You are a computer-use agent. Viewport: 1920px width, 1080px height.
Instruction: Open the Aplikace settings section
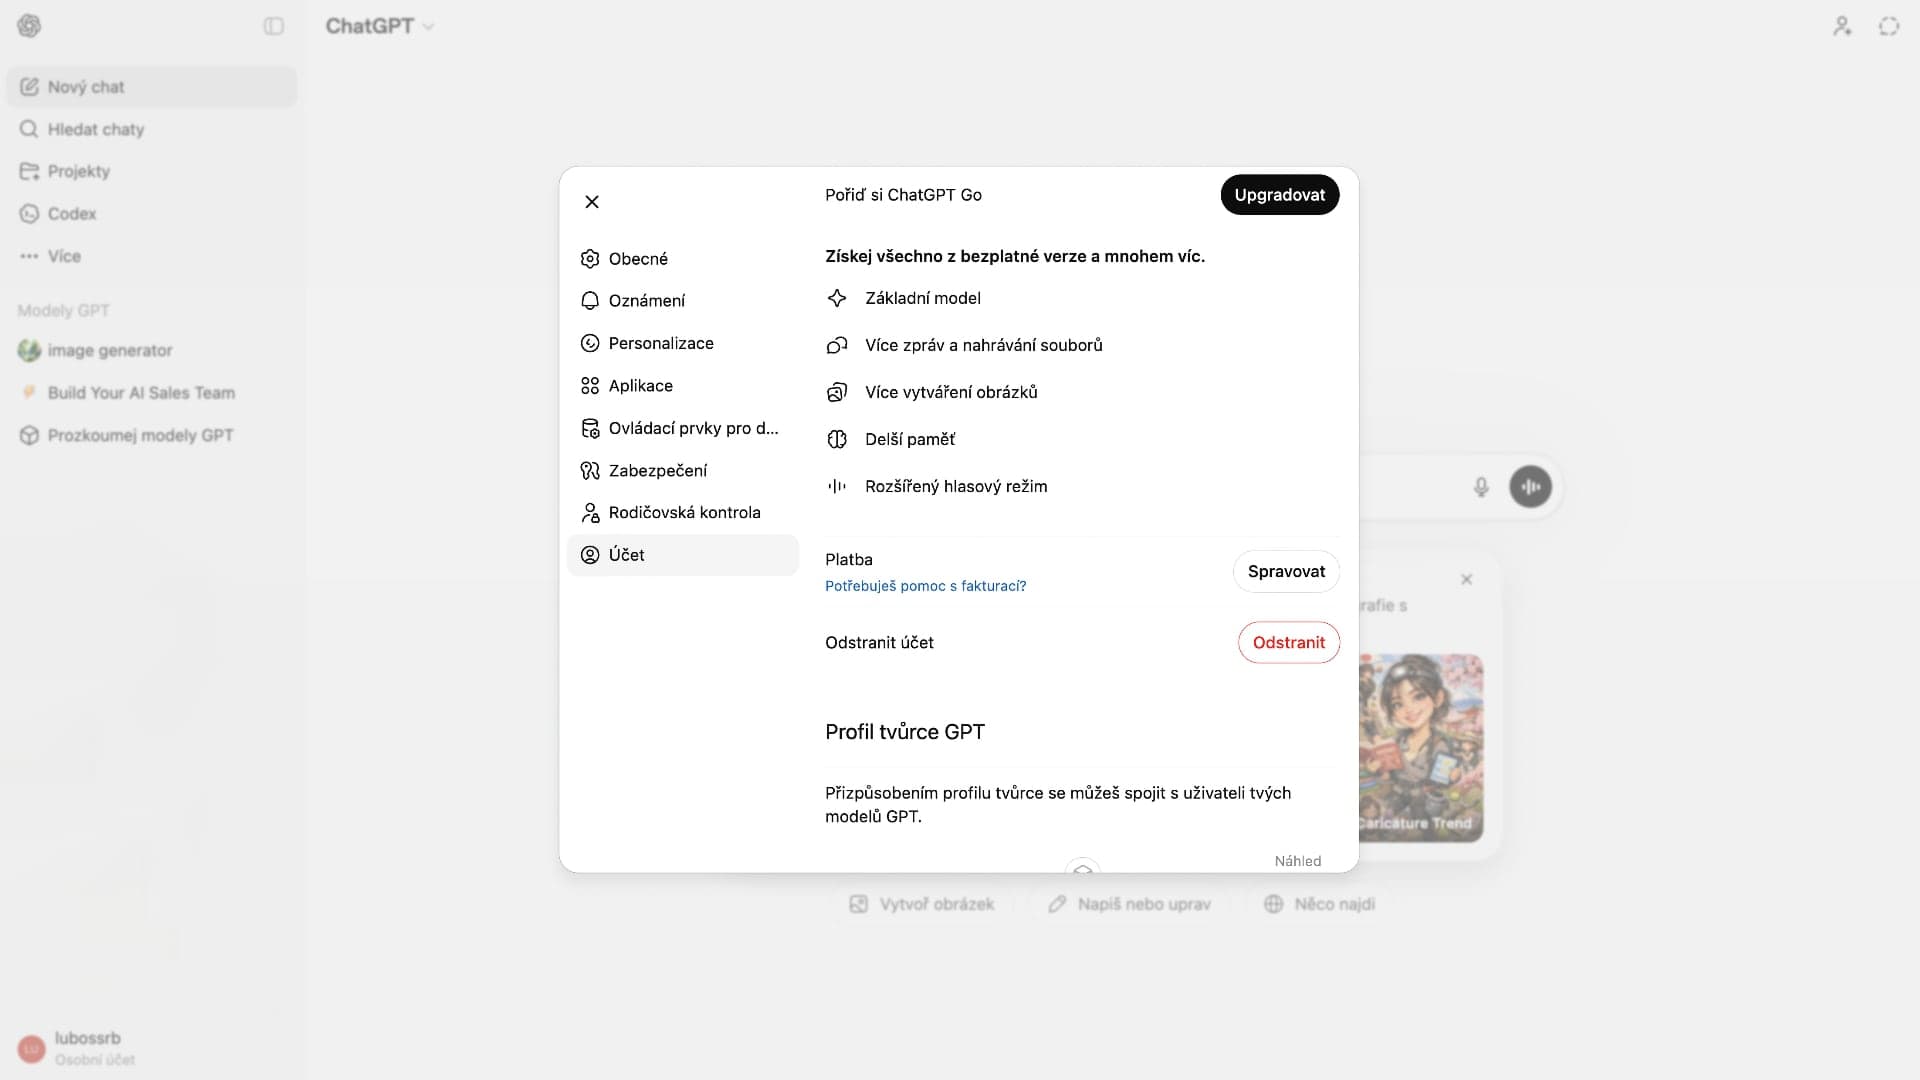click(x=640, y=386)
